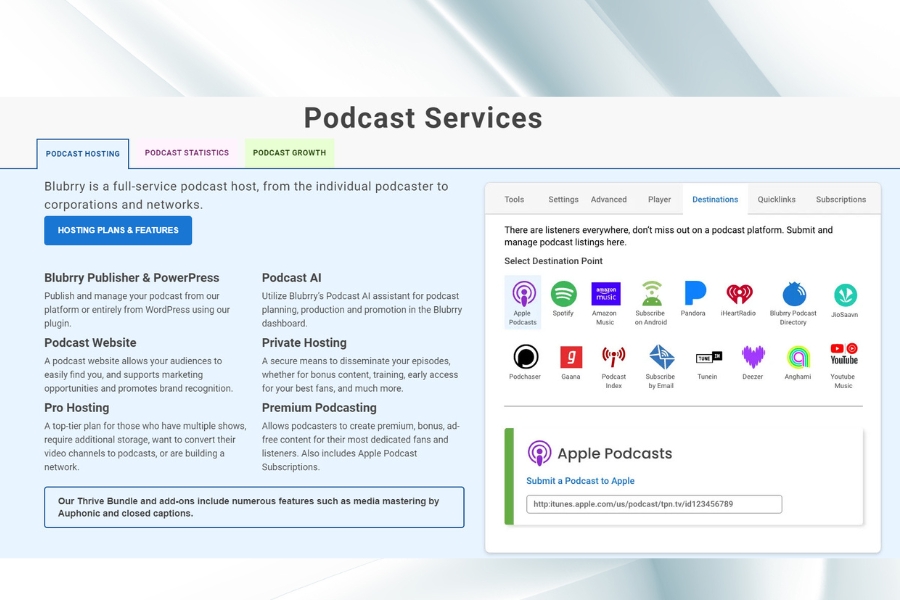
Task: Click the Apple Podcasts logo in the card
Action: coord(539,453)
